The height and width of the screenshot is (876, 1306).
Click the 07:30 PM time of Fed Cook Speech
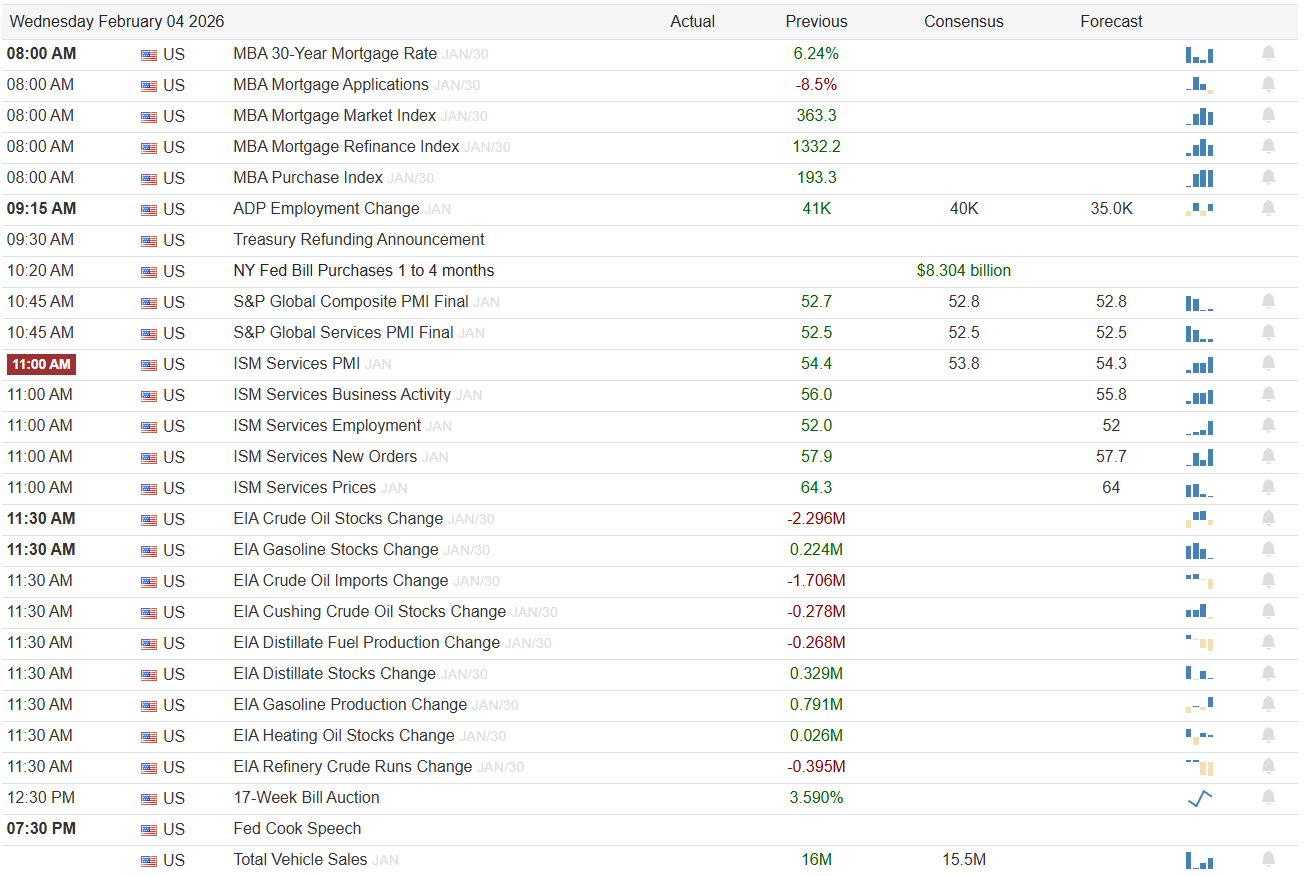(41, 828)
